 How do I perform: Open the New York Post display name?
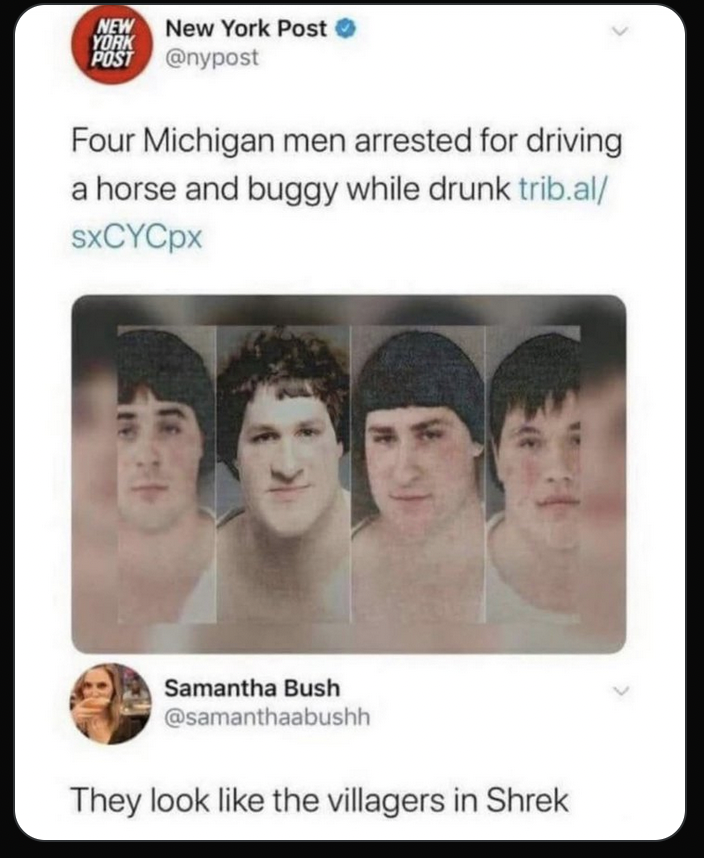tap(246, 28)
